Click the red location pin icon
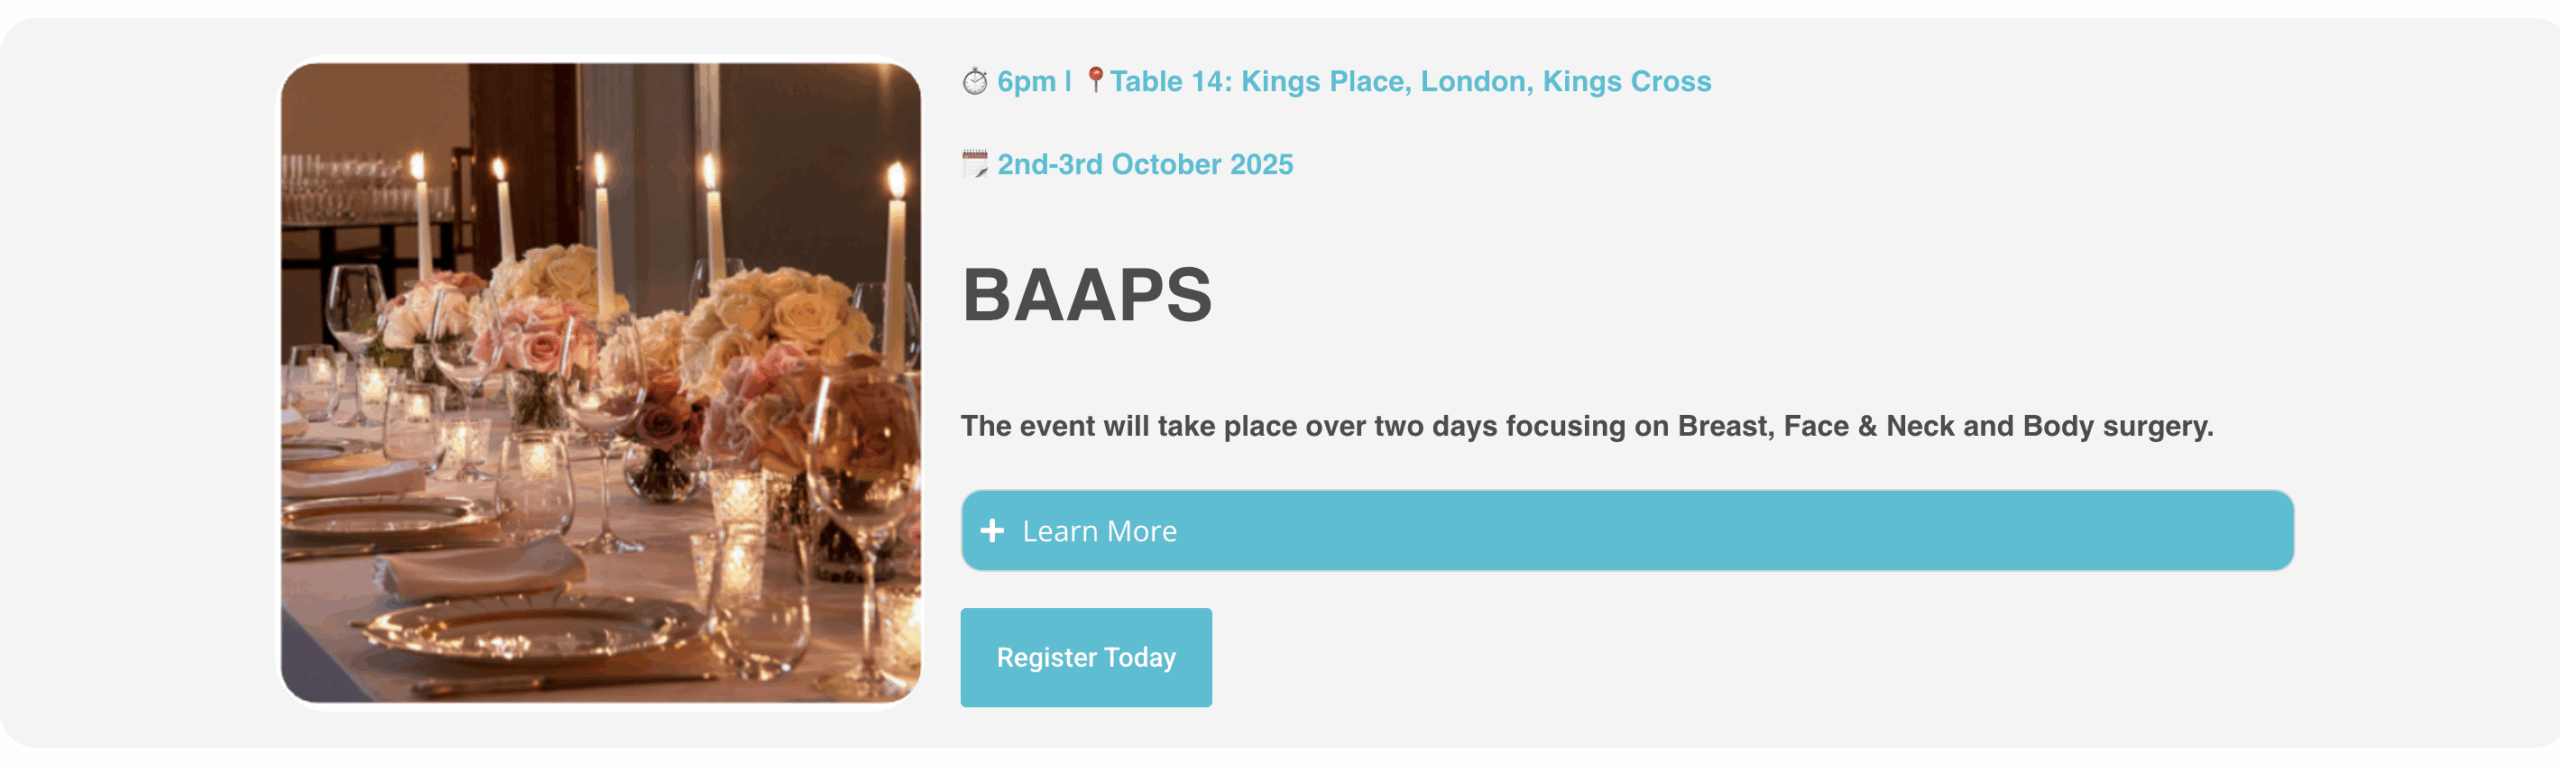Image resolution: width=2560 pixels, height=765 pixels. click(1095, 82)
